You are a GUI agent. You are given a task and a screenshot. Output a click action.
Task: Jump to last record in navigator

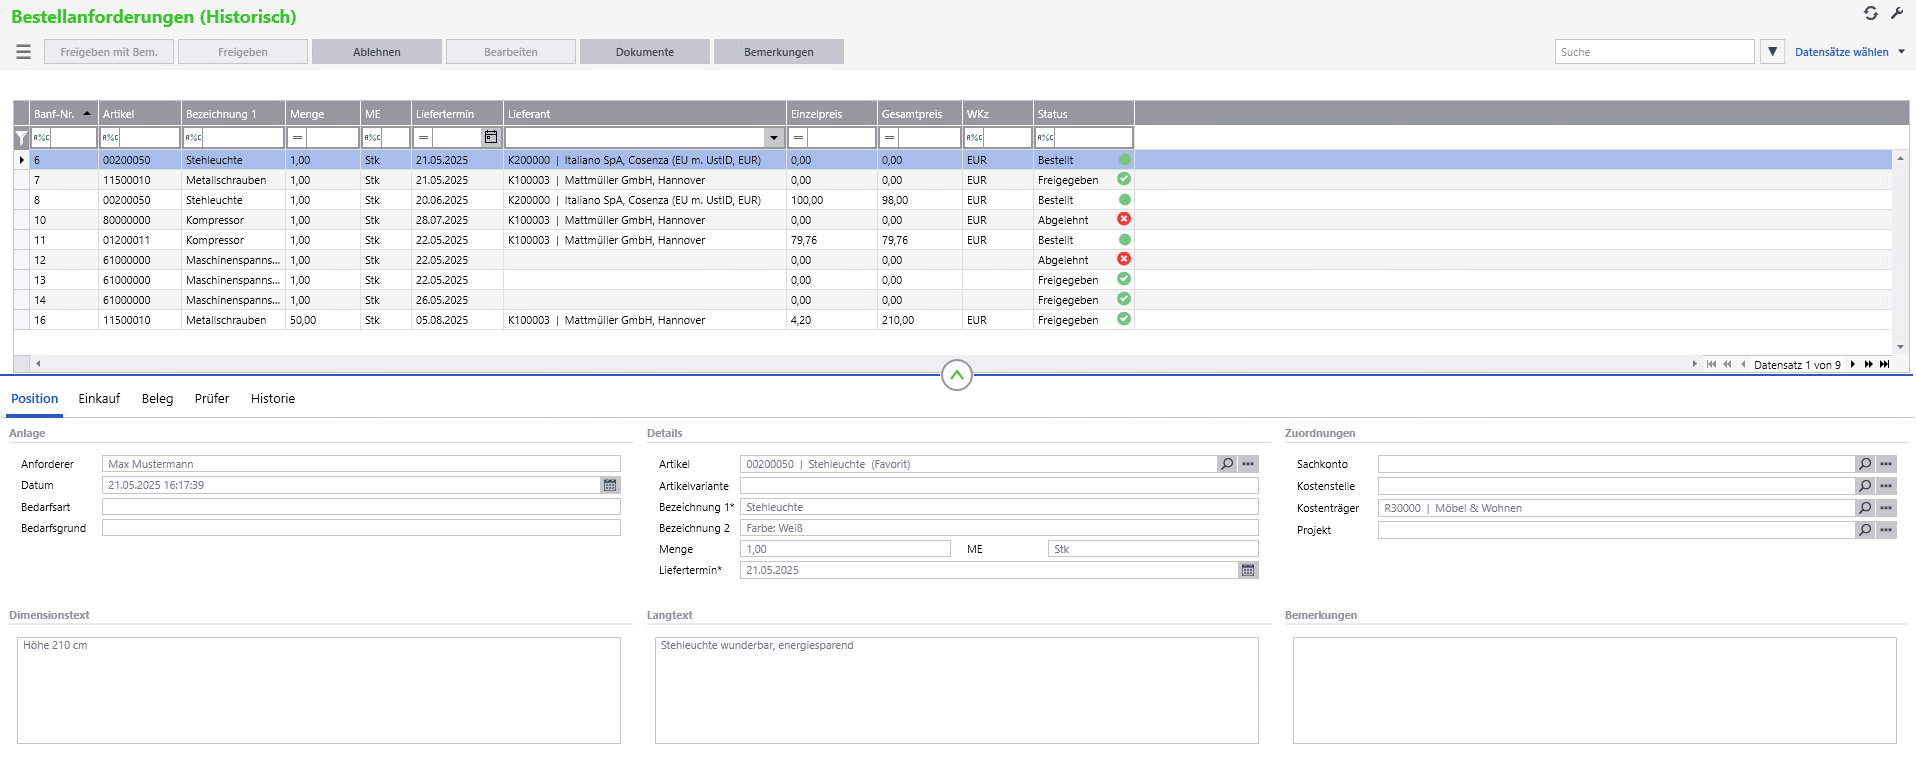pyautogui.click(x=1885, y=364)
